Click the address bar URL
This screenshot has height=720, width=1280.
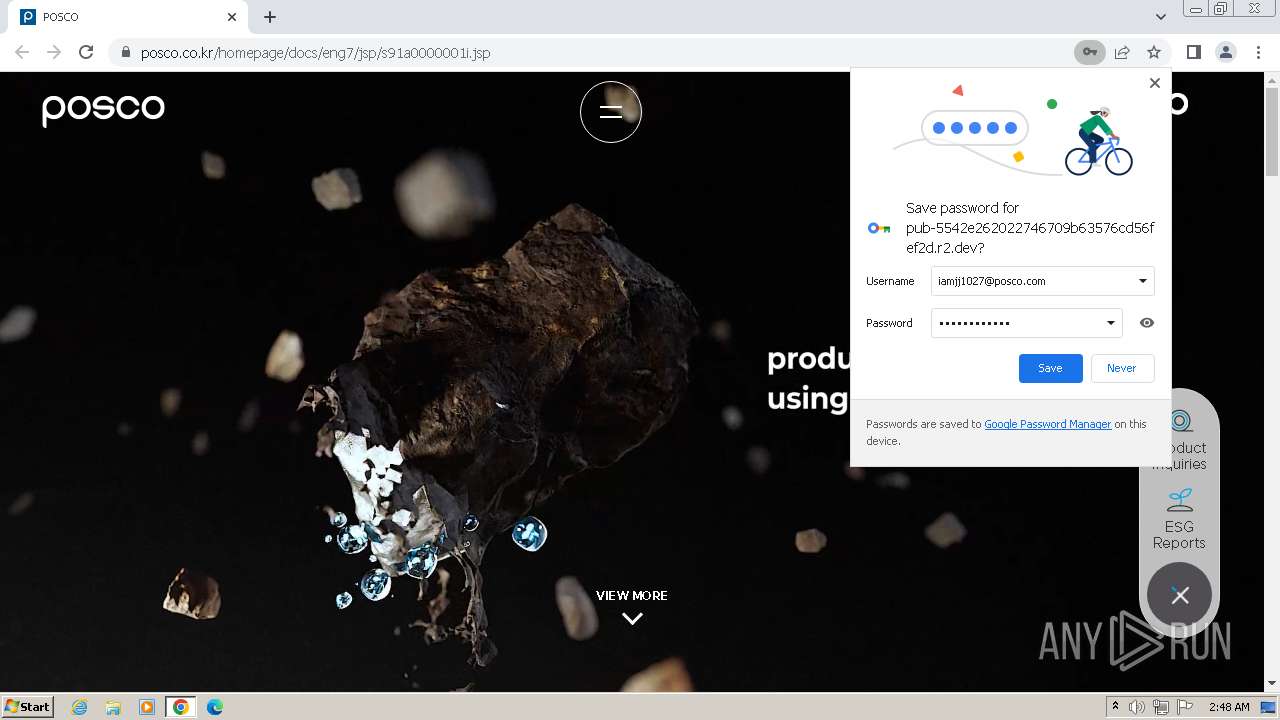click(x=315, y=52)
